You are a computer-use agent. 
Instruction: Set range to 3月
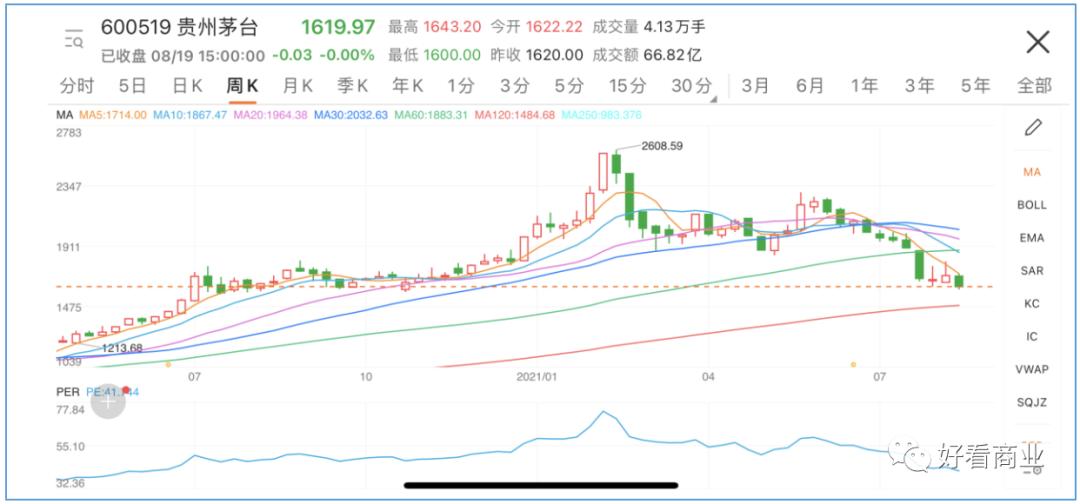756,85
